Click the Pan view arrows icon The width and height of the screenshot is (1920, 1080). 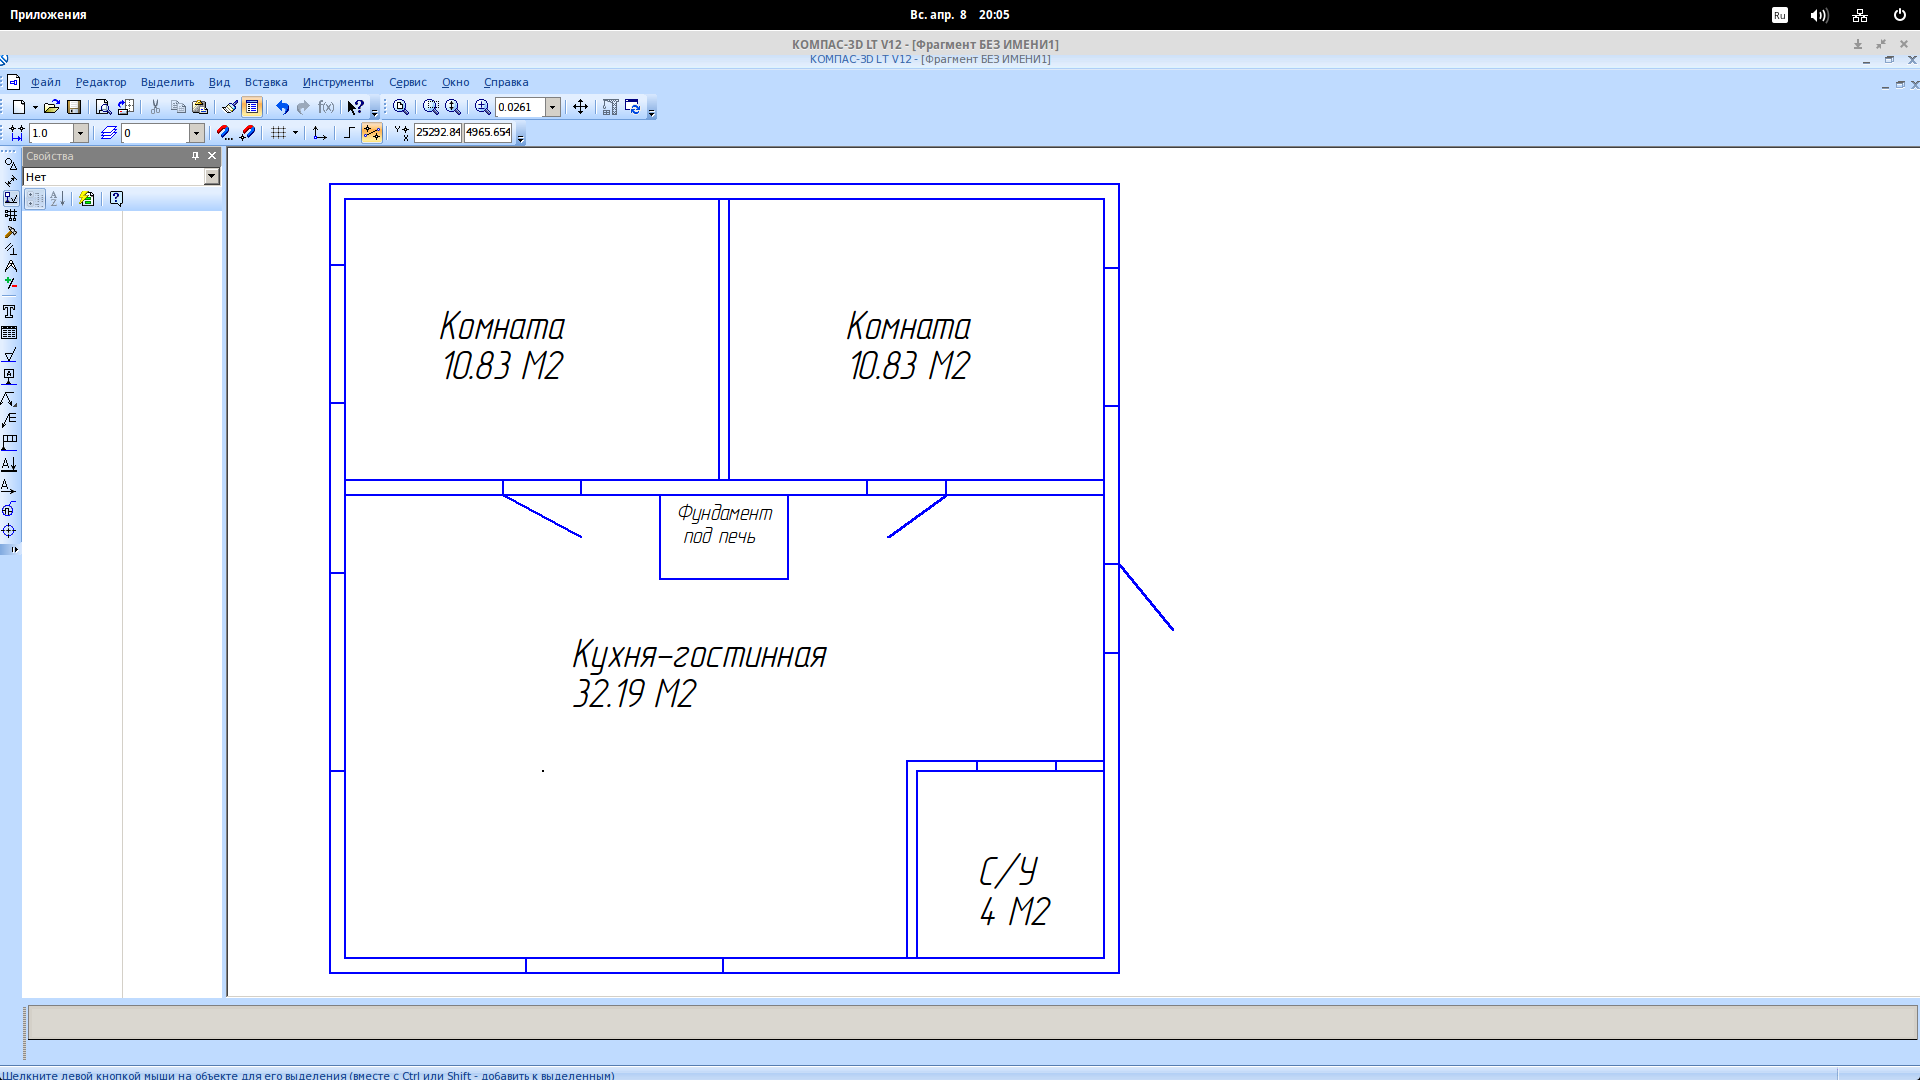click(580, 107)
